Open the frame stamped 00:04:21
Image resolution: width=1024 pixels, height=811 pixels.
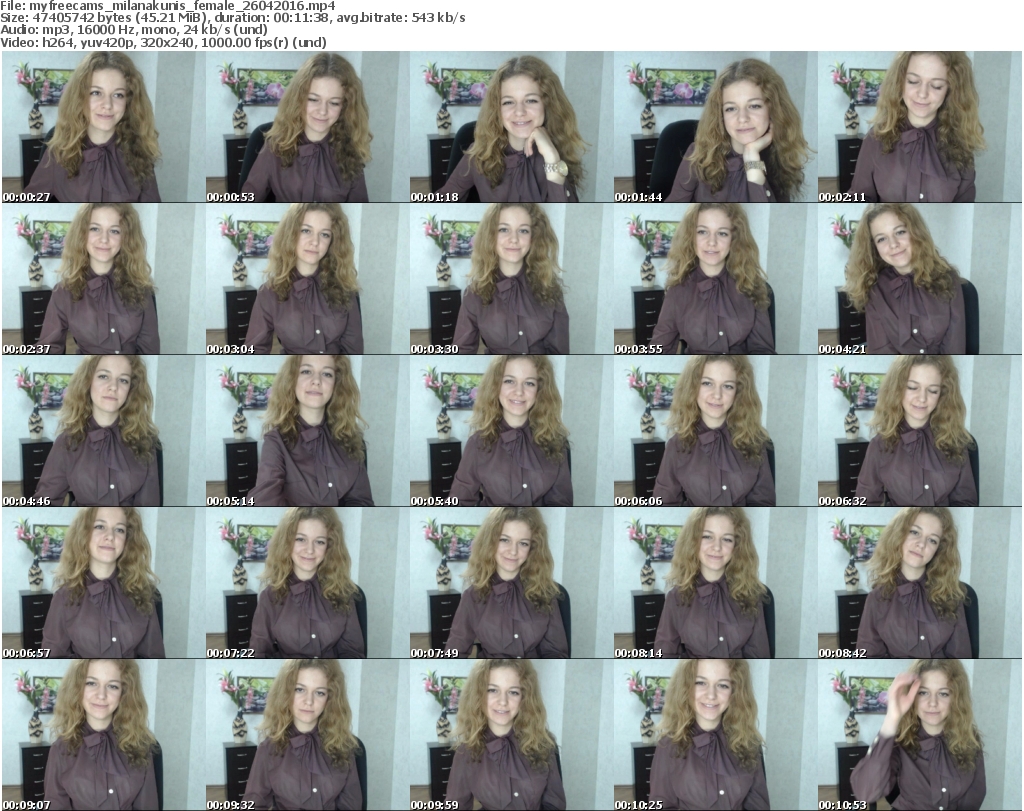point(920,279)
